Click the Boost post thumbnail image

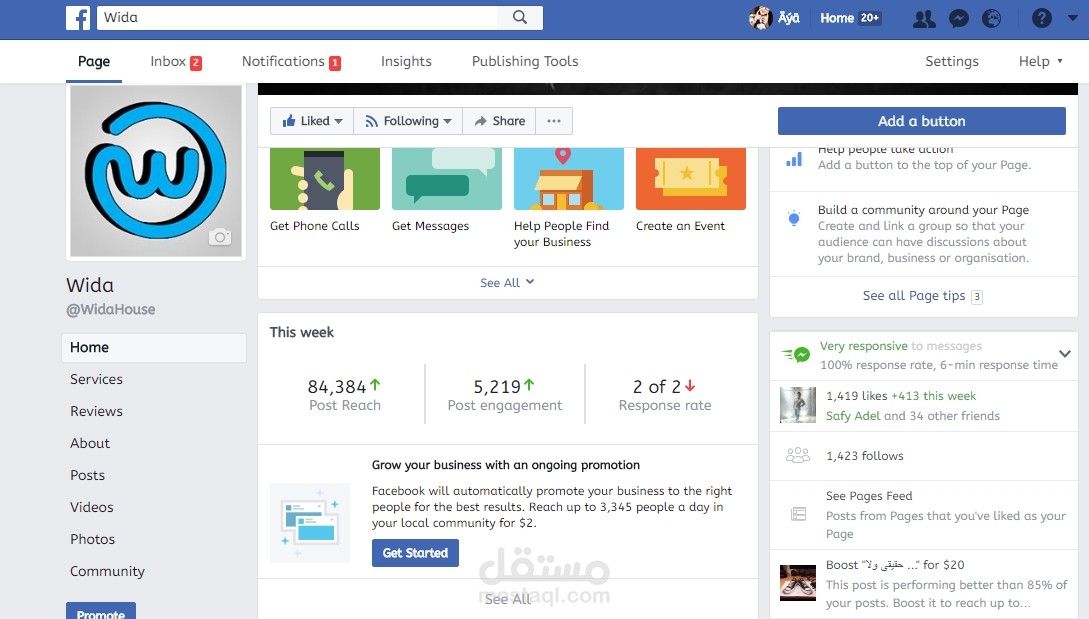point(797,583)
